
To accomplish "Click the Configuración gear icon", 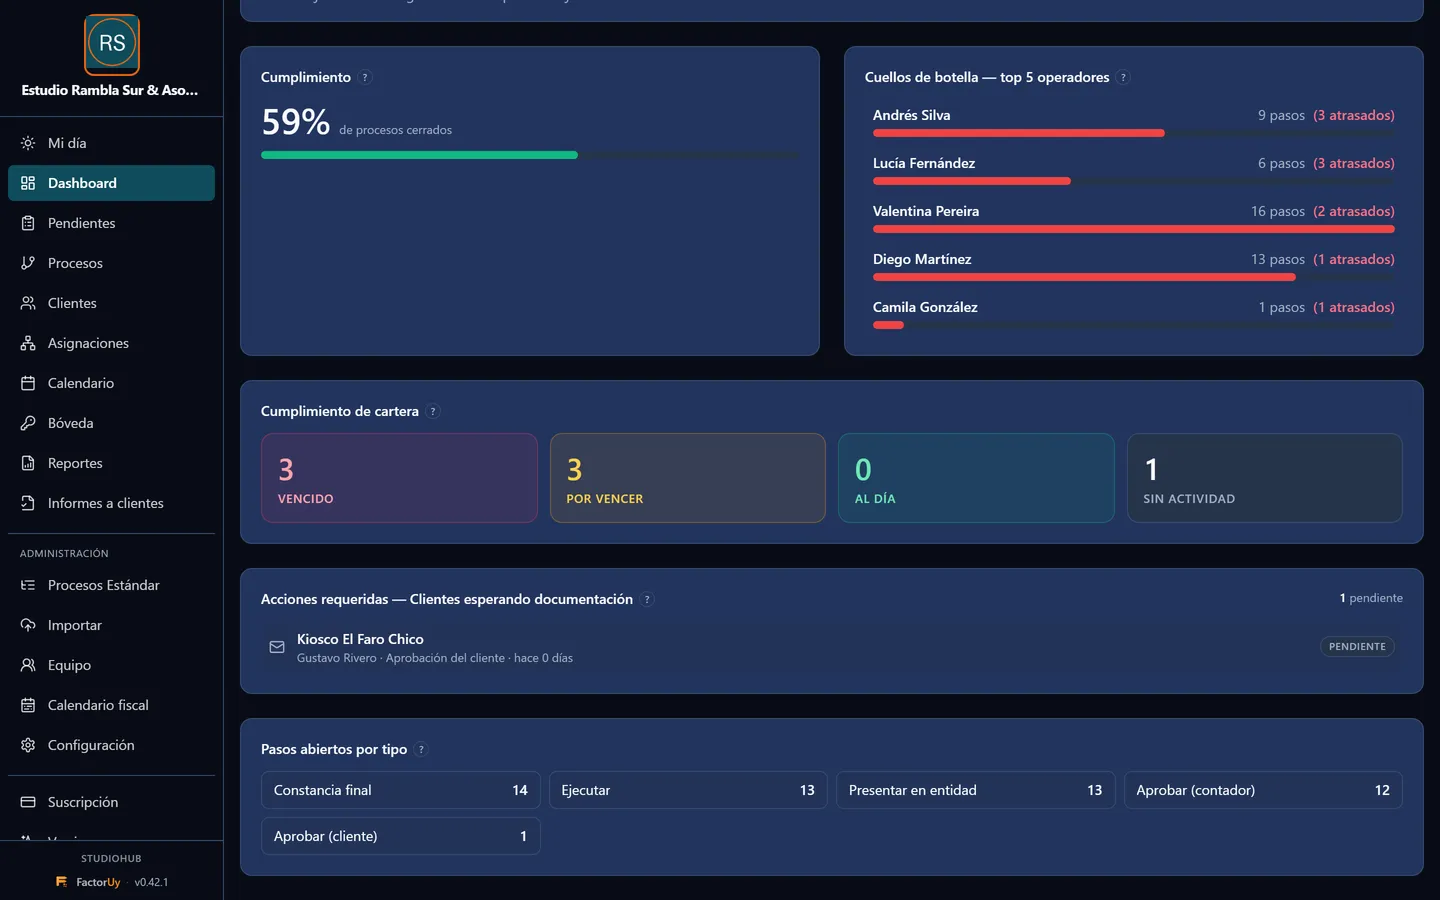I will [x=28, y=745].
